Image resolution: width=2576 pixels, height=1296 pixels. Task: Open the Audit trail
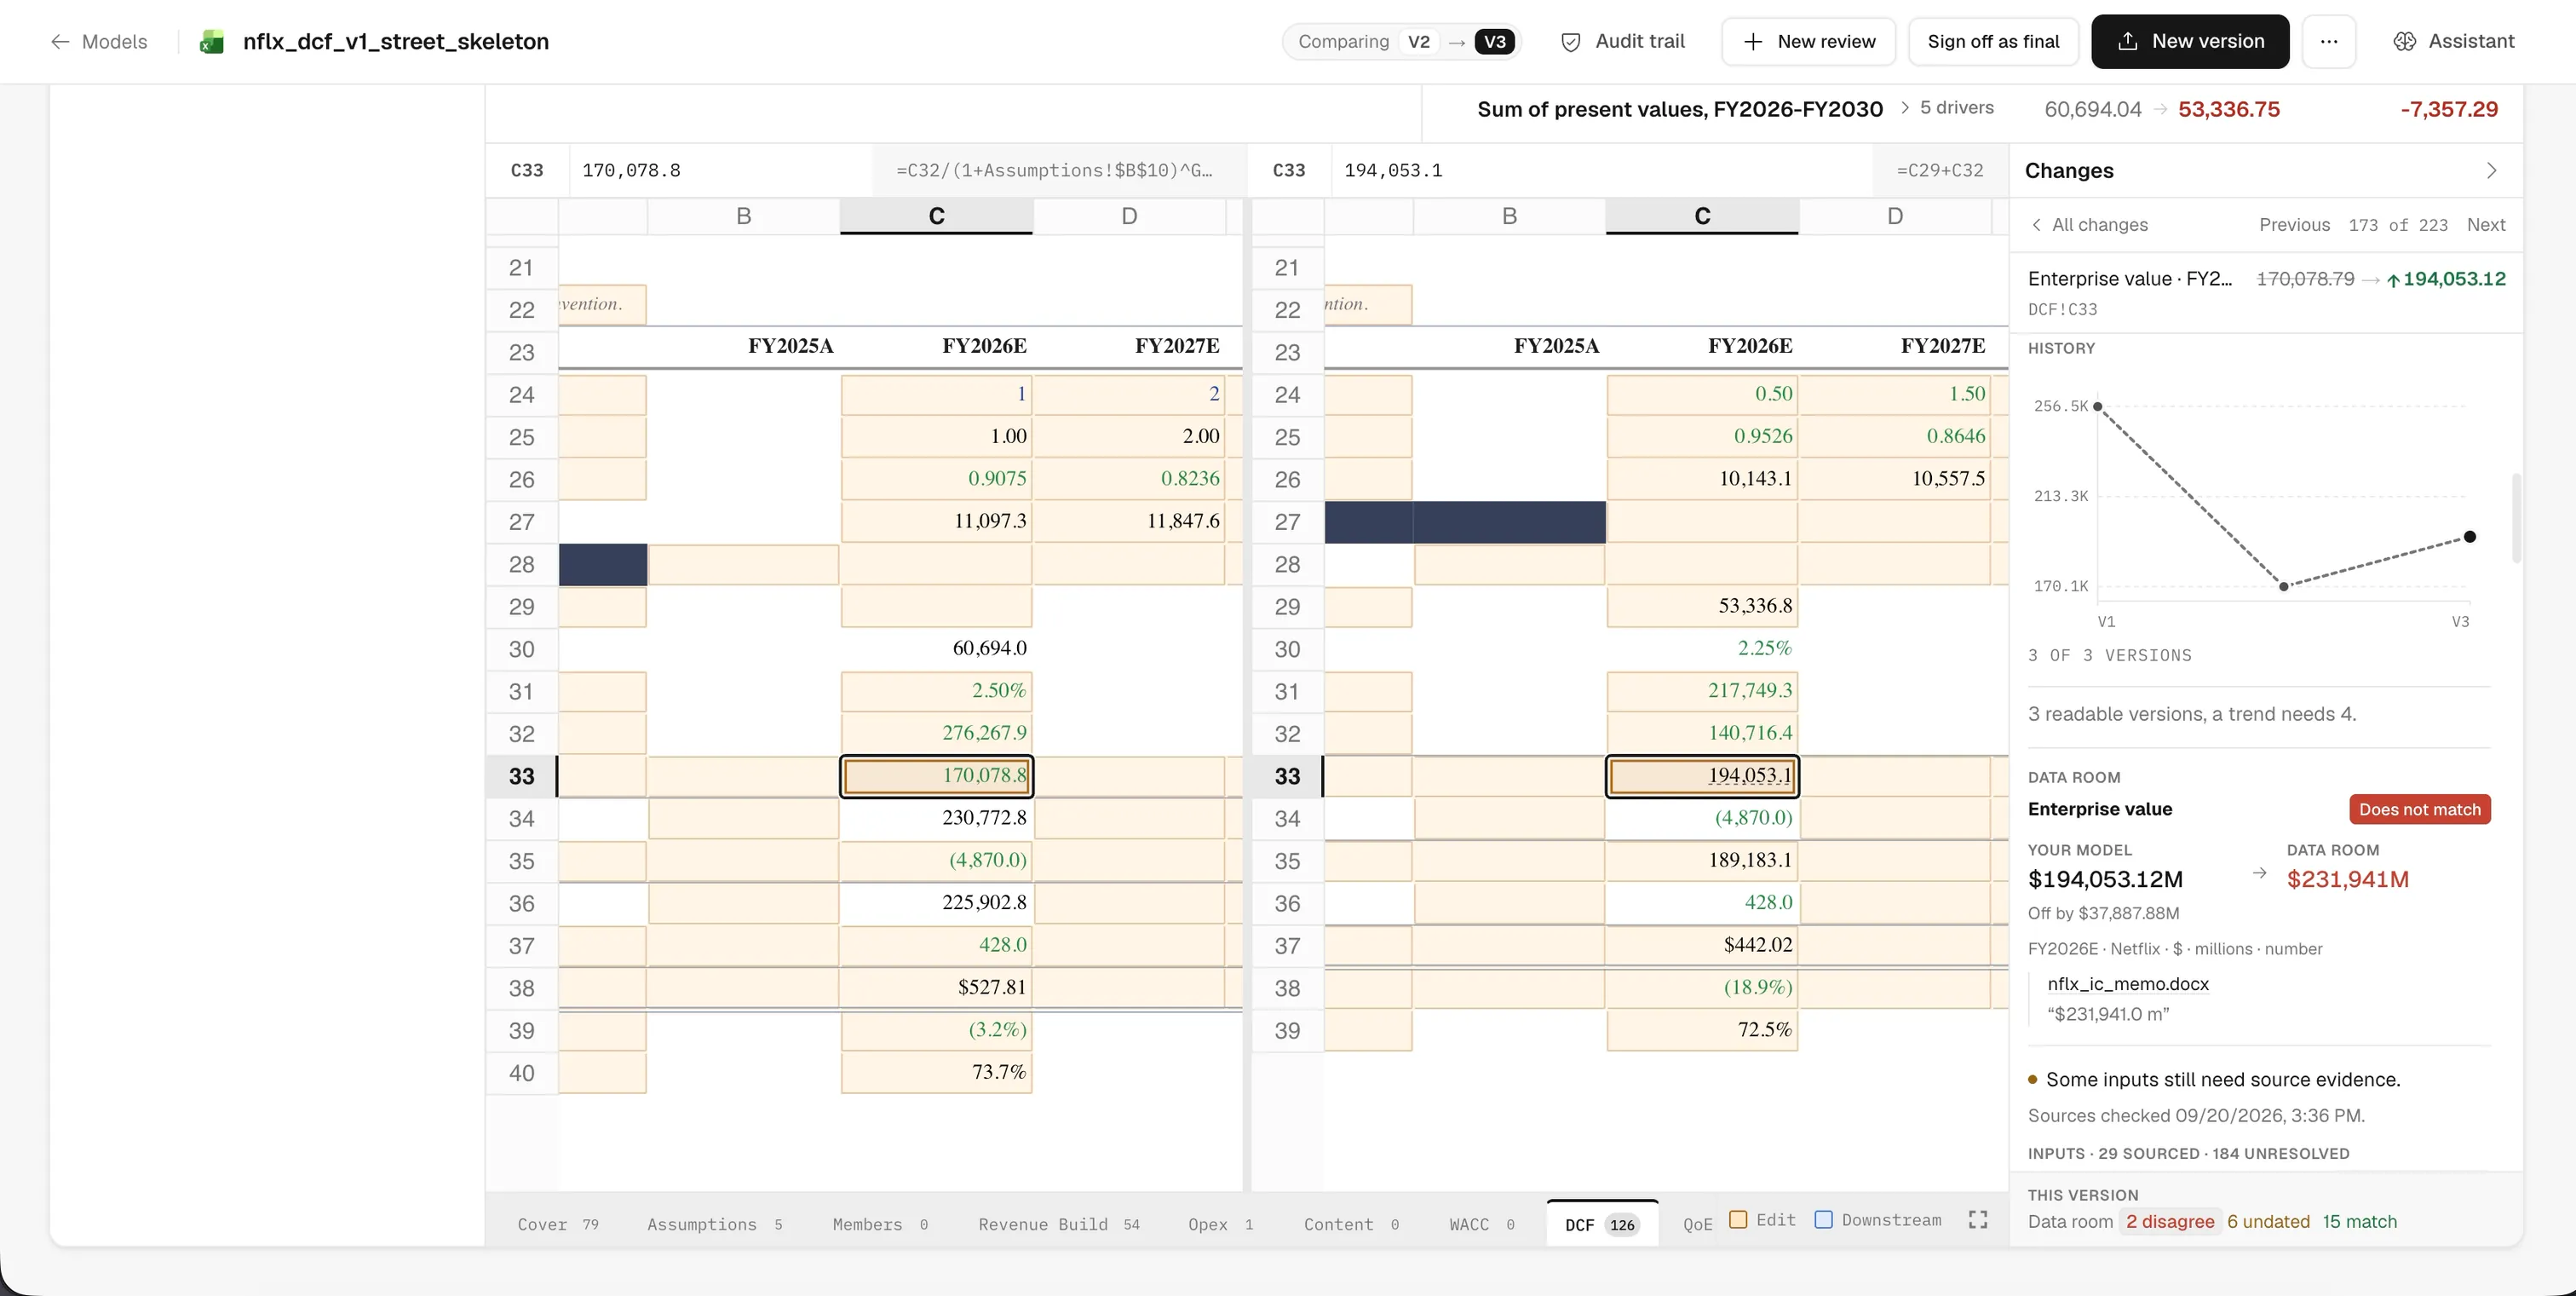(x=1622, y=41)
